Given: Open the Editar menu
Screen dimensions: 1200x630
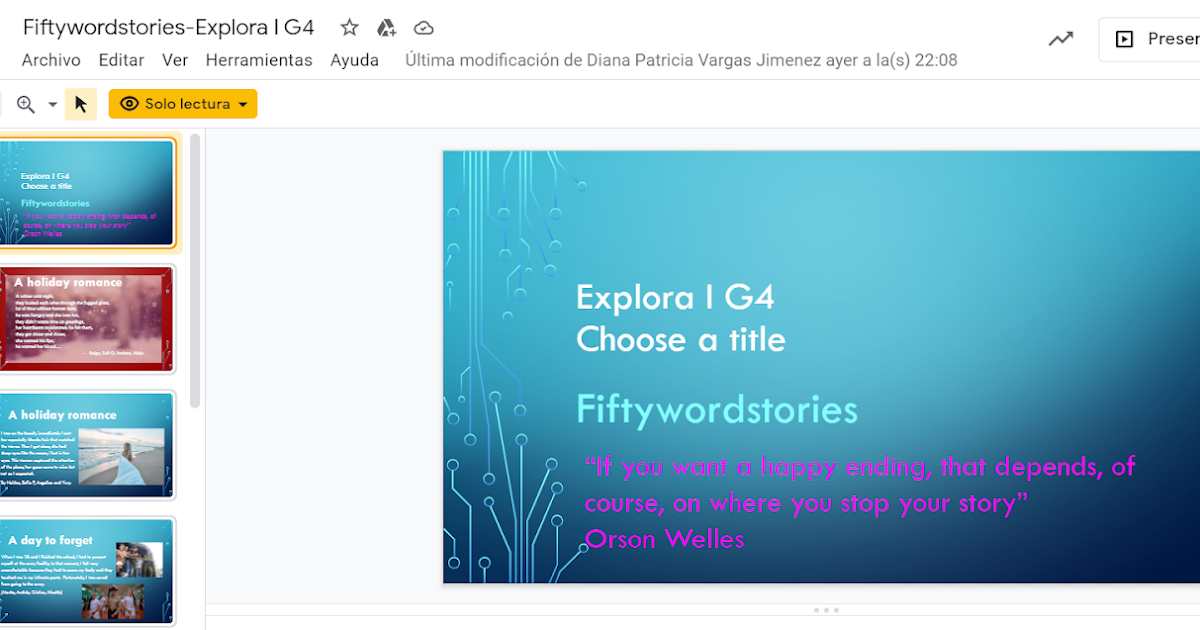Looking at the screenshot, I should point(121,60).
